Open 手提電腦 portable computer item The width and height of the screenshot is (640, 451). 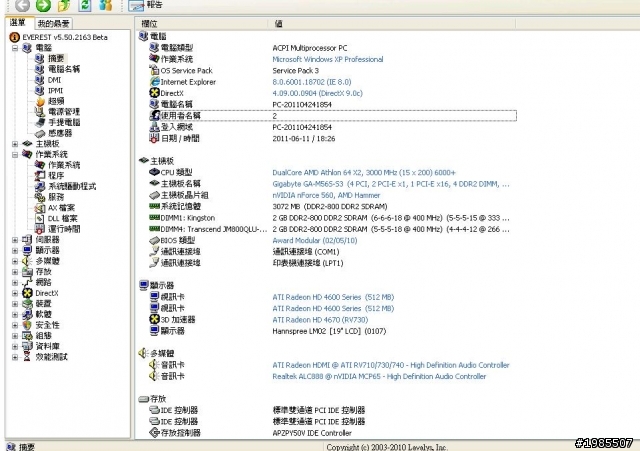point(64,122)
